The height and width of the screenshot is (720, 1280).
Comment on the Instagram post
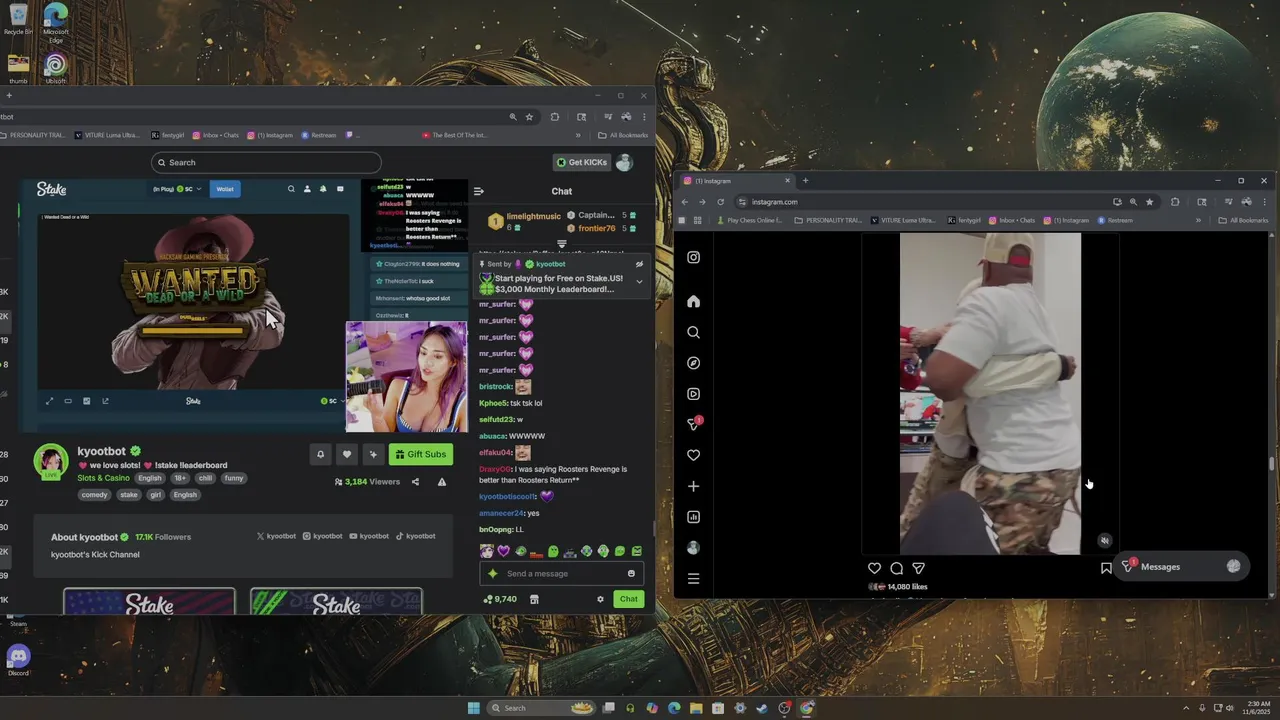[x=896, y=568]
